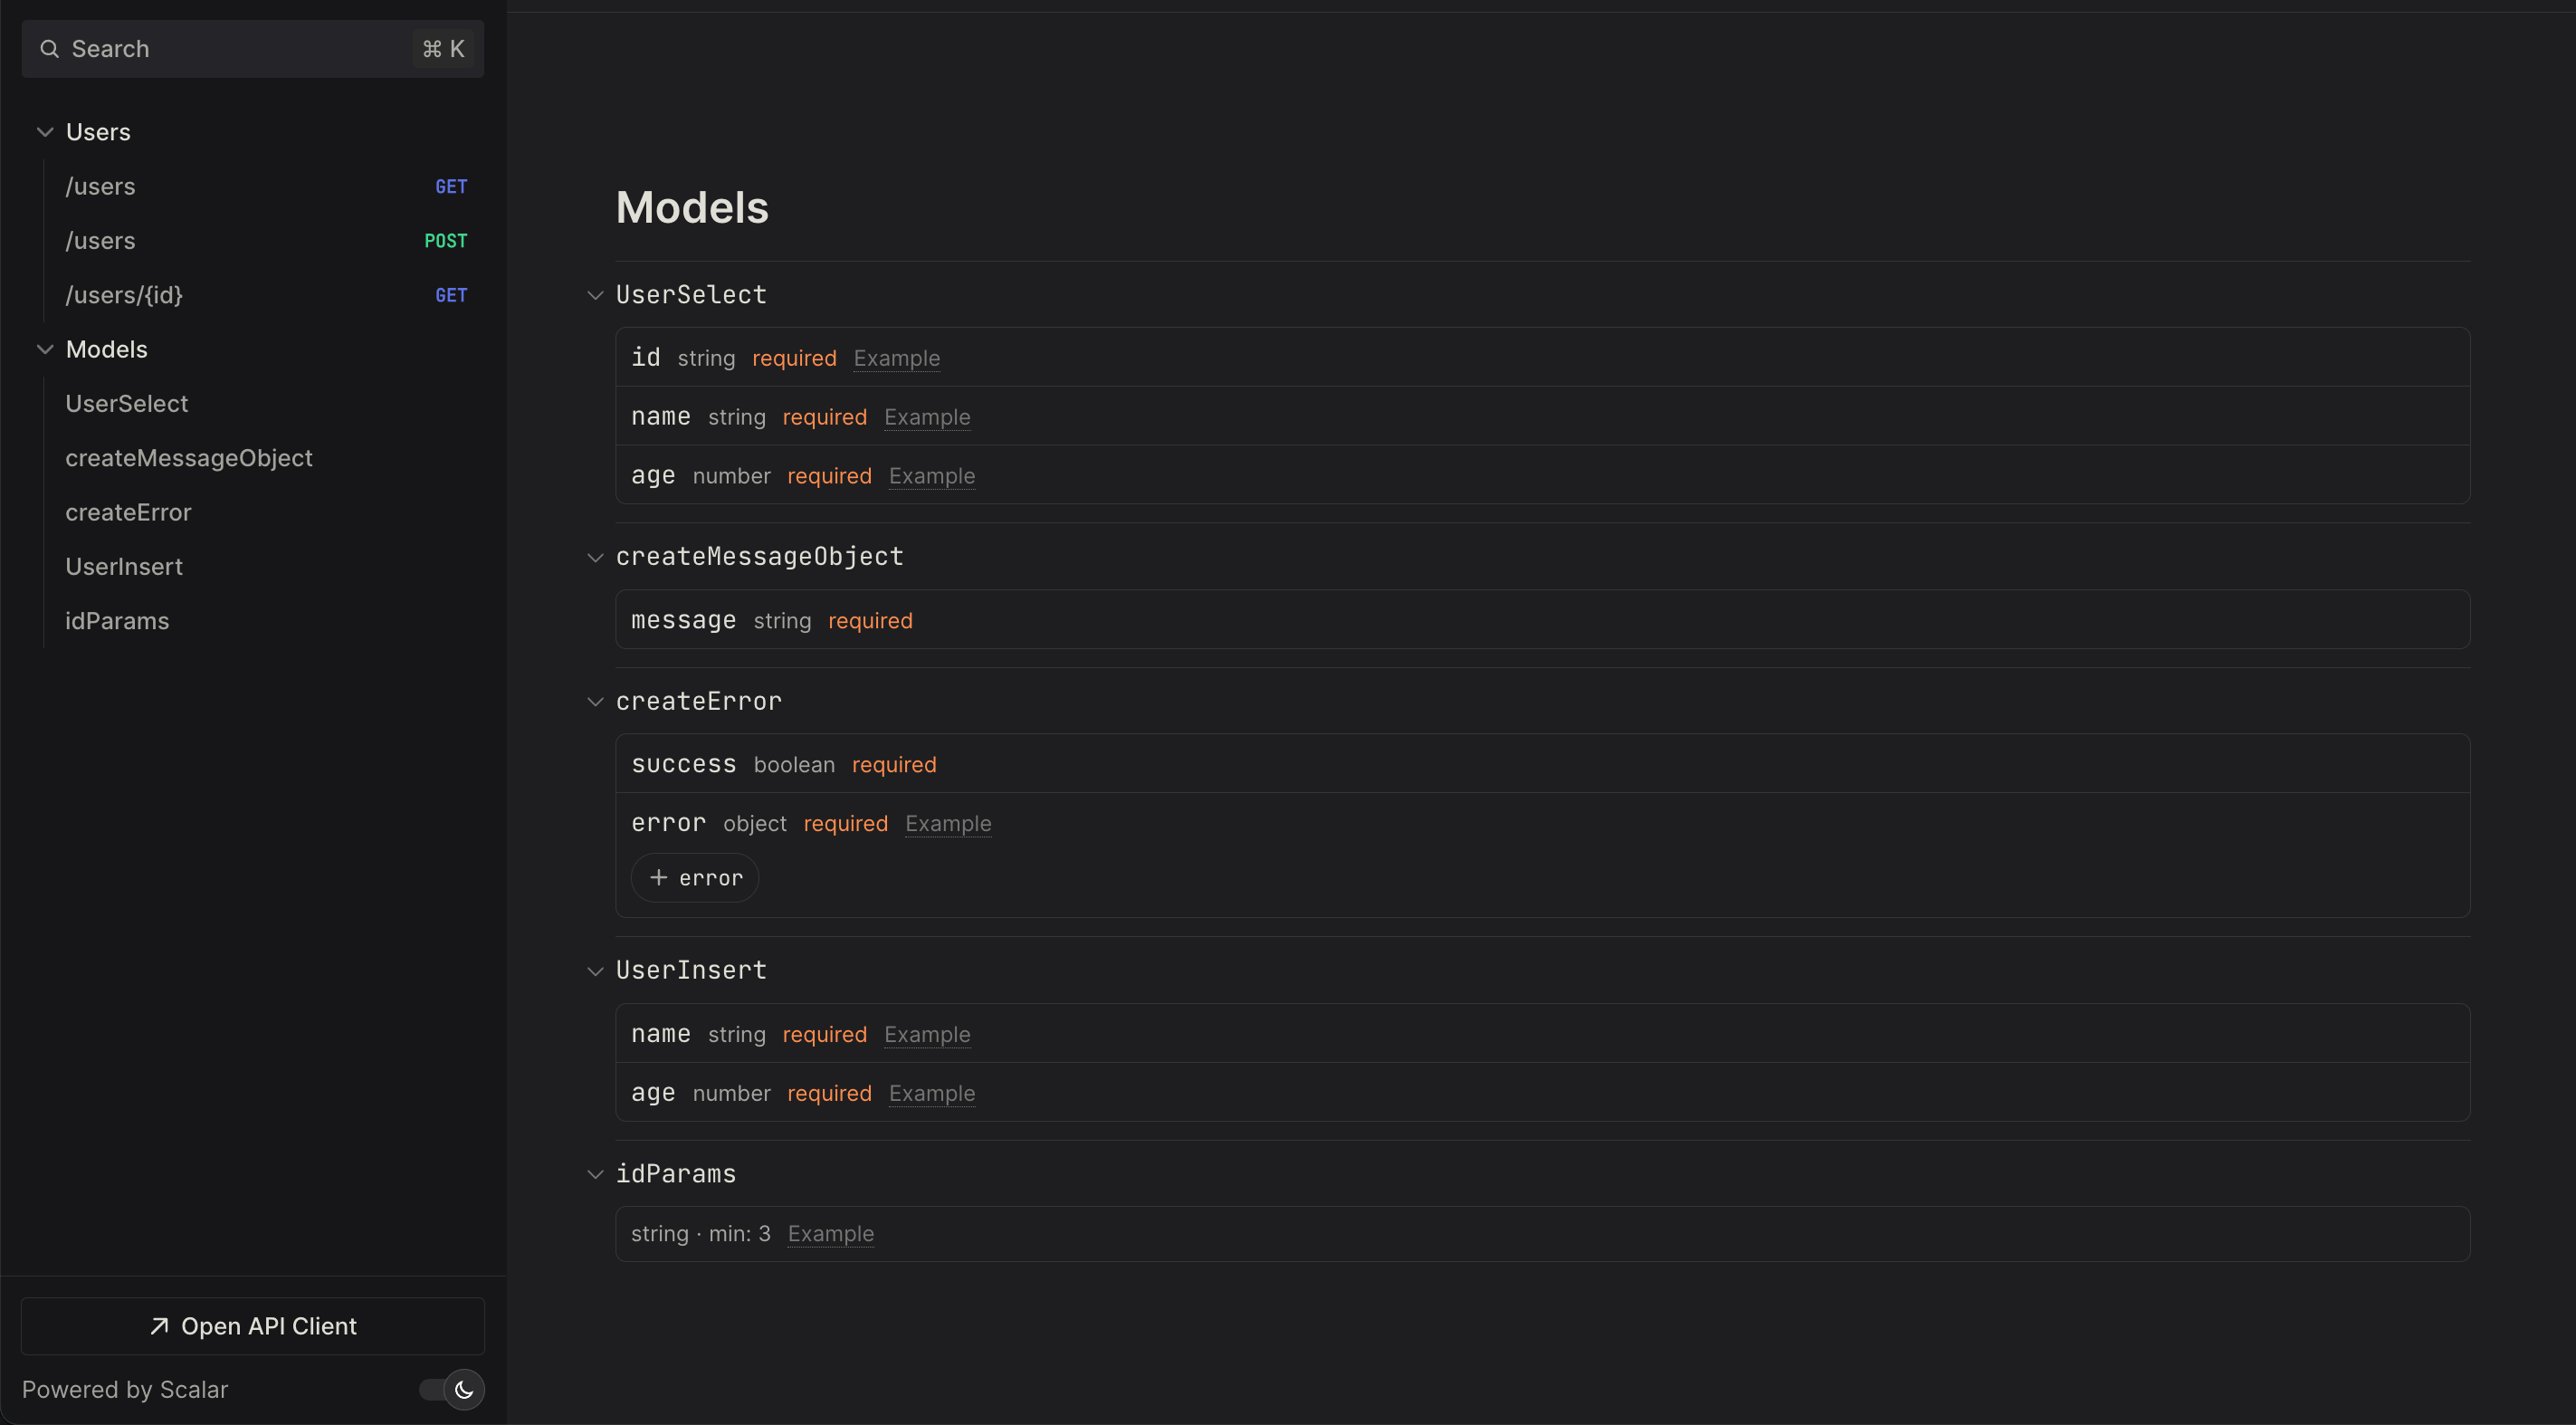The image size is (2576, 1425).
Task: Click the Open API Client button
Action: coord(252,1326)
